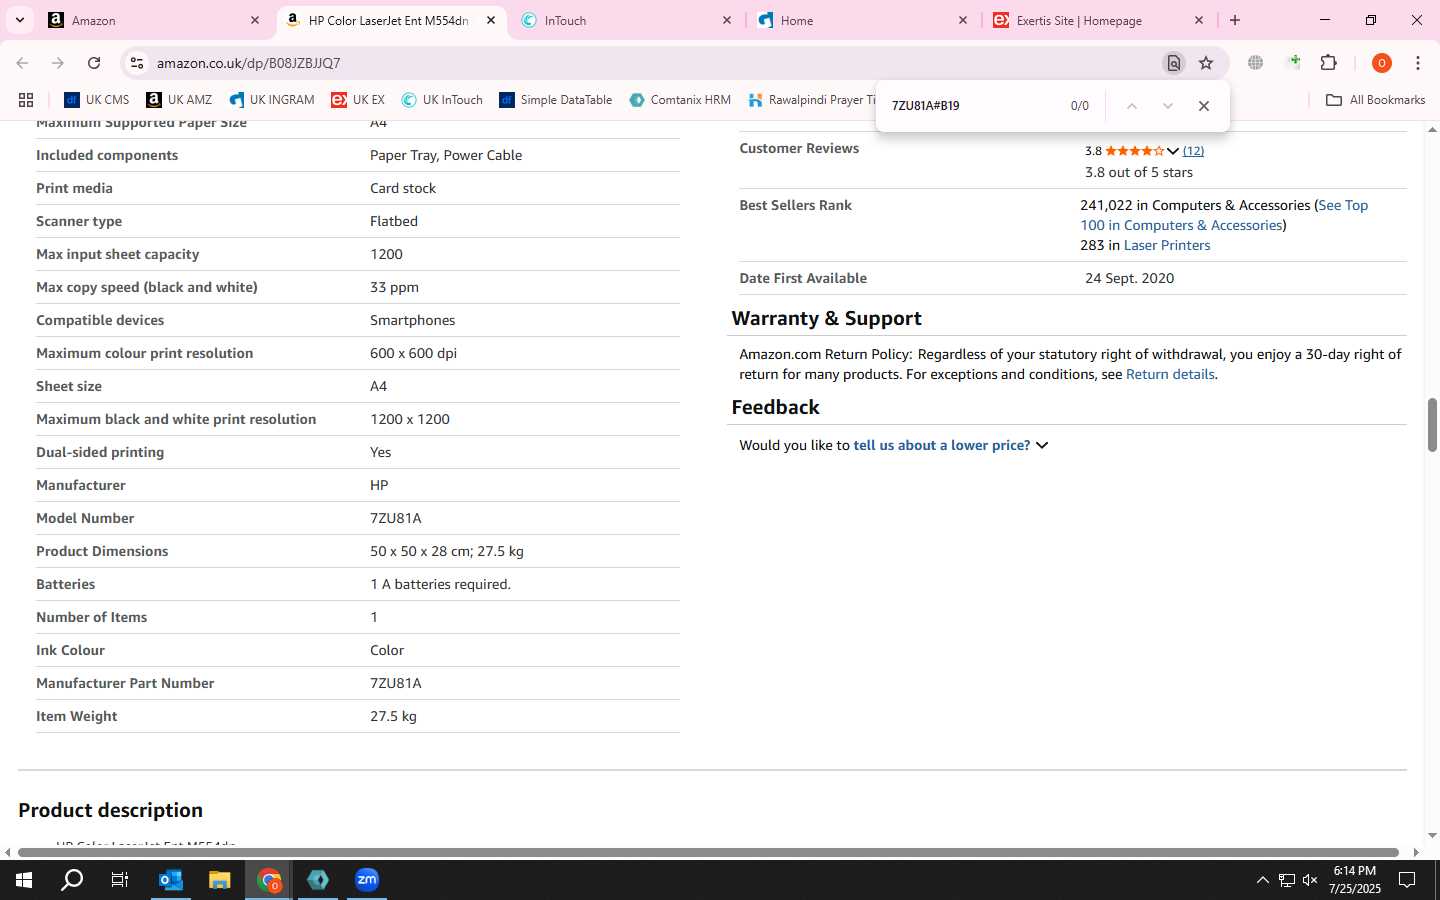Open UK InTouch bookmark

tap(442, 100)
